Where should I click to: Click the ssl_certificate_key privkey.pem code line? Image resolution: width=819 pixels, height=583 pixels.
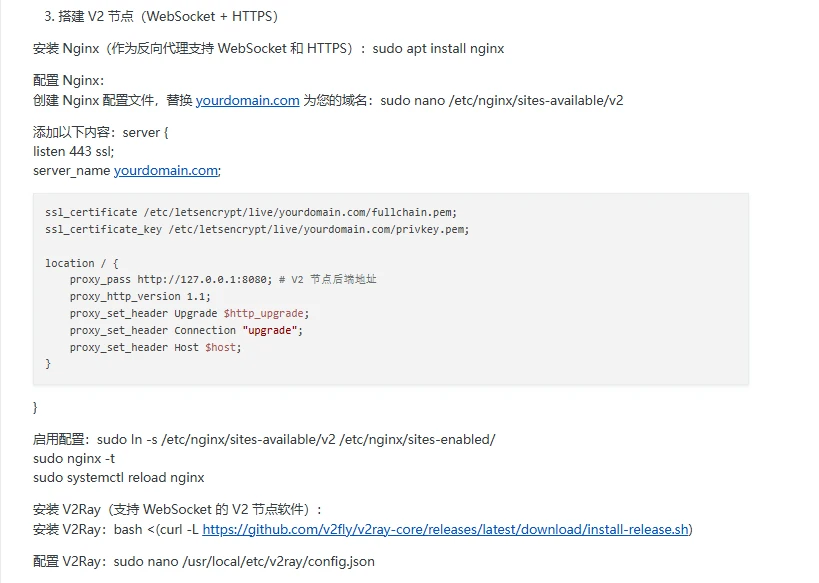(256, 229)
